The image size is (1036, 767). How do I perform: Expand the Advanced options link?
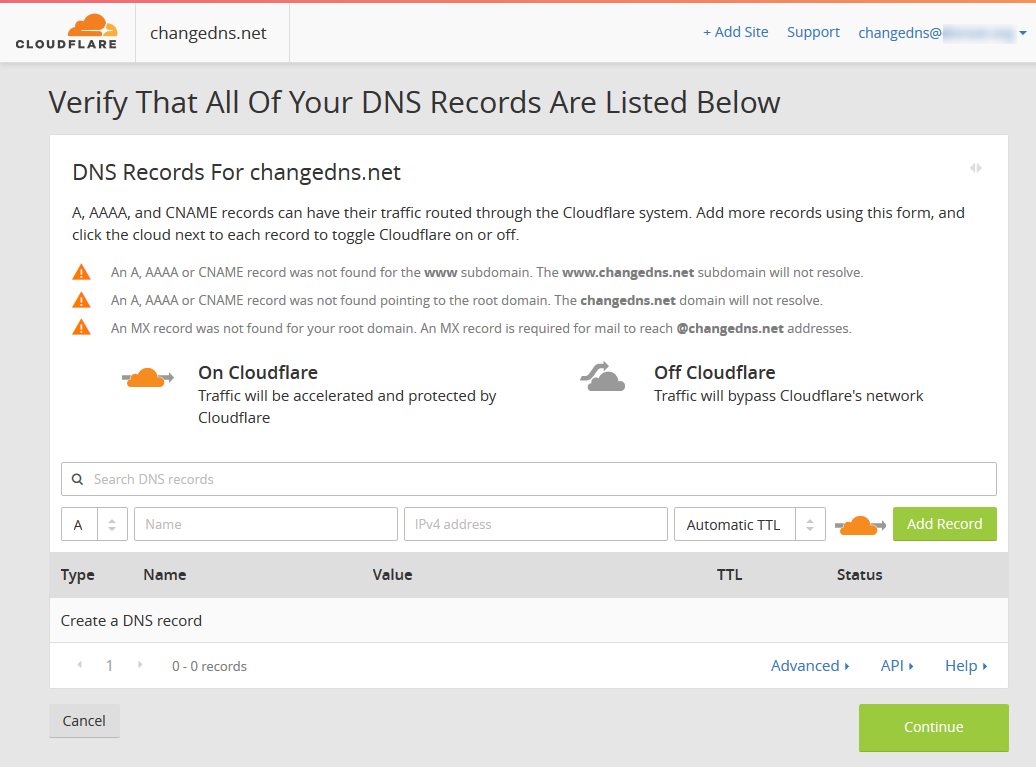pos(810,666)
